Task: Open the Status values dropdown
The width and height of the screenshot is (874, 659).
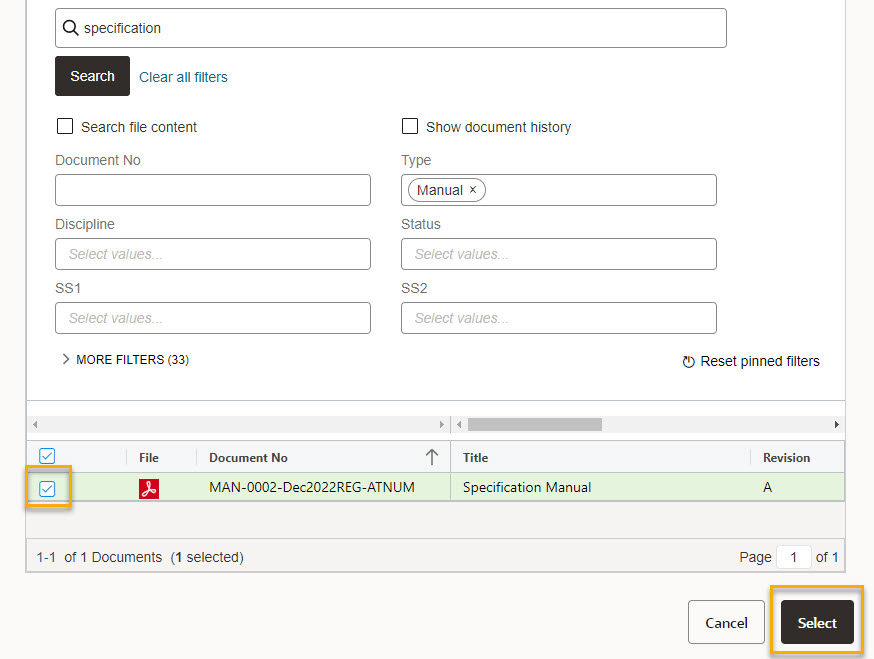Action: (x=559, y=254)
